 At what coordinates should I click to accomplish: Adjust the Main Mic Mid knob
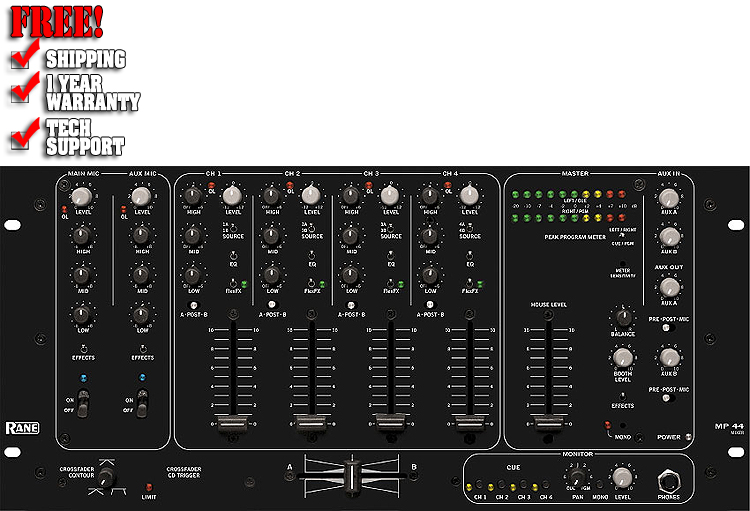82,275
